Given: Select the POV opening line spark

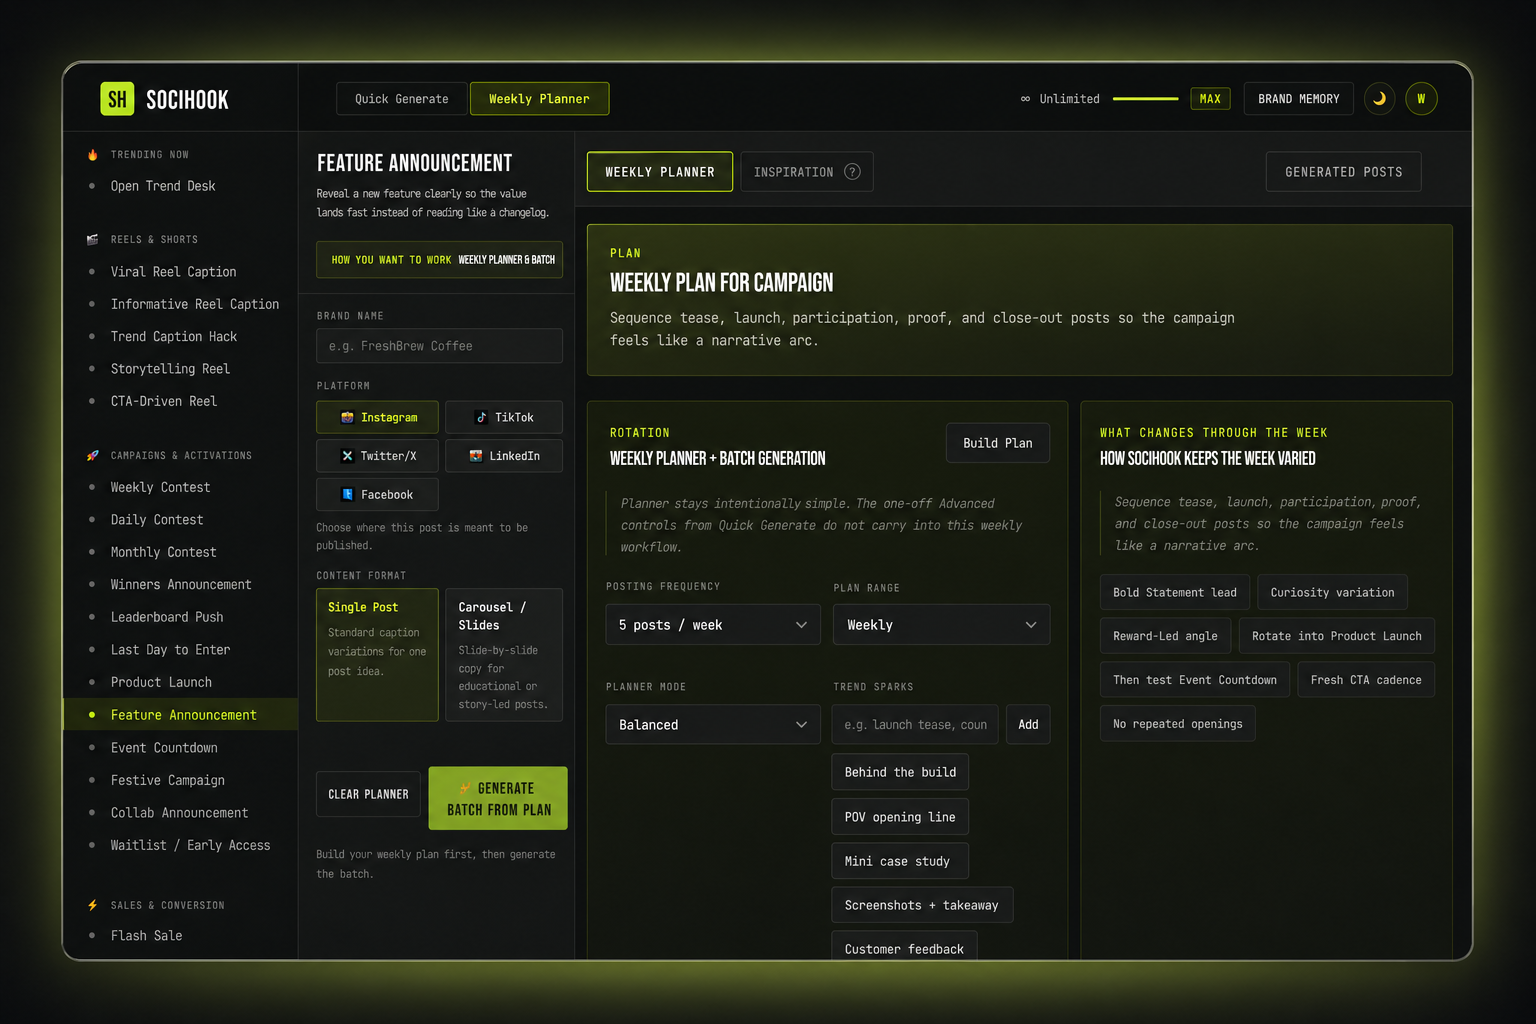Looking at the screenshot, I should click(900, 817).
